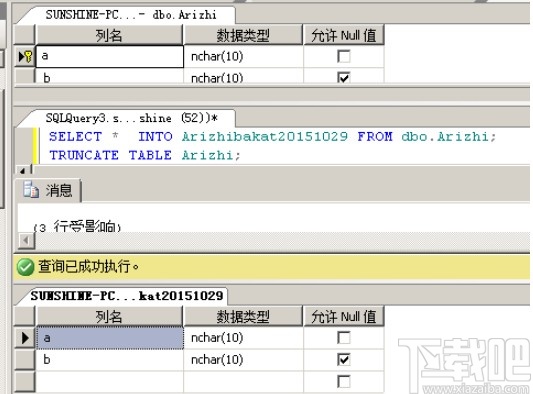533x394 pixels.
Task: Click the row selector arrow for column a in bottom table
Action: click(x=25, y=338)
